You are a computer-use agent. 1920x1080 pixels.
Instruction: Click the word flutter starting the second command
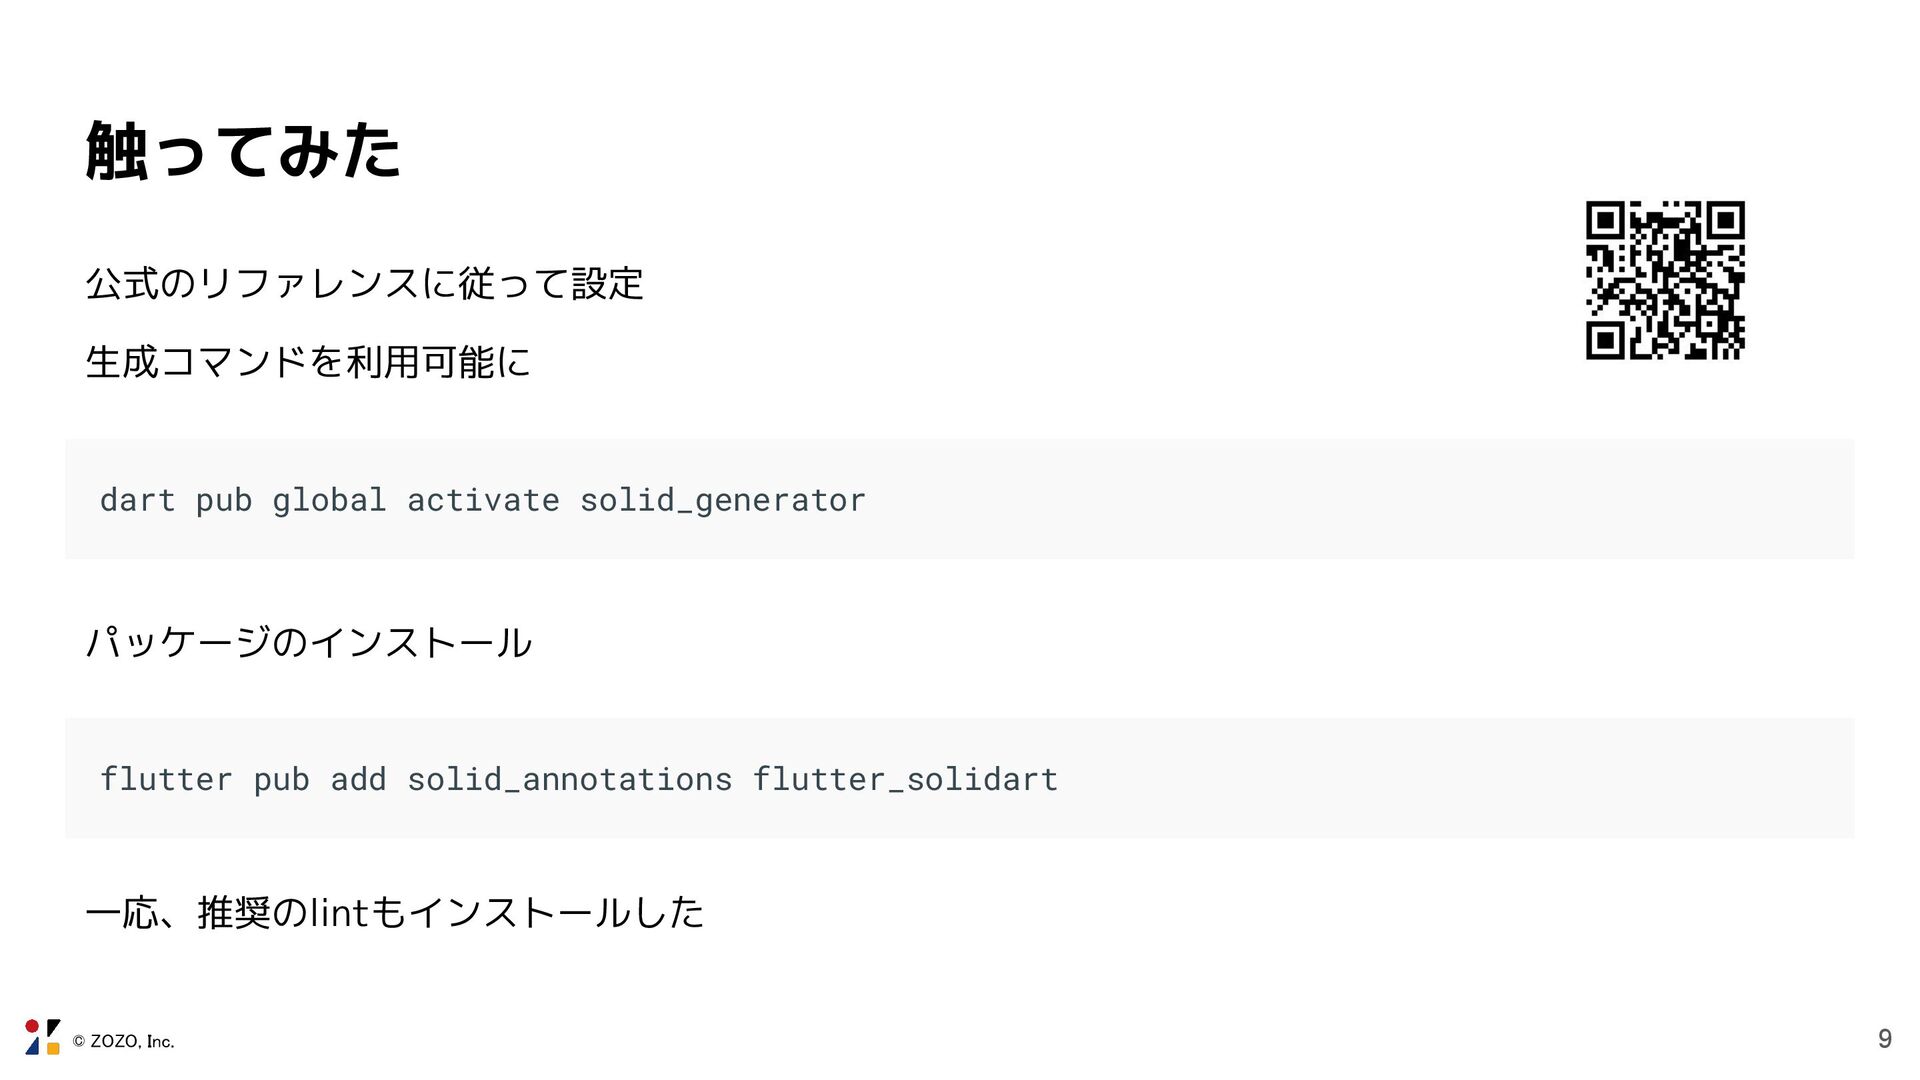[x=166, y=779]
